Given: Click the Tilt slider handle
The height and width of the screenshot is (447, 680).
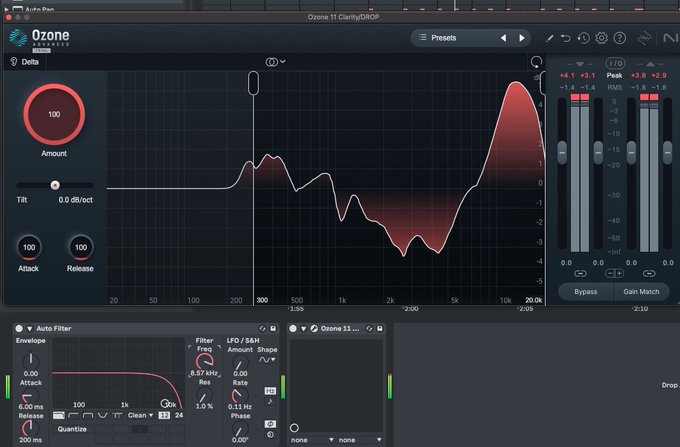Looking at the screenshot, I should 55,185.
